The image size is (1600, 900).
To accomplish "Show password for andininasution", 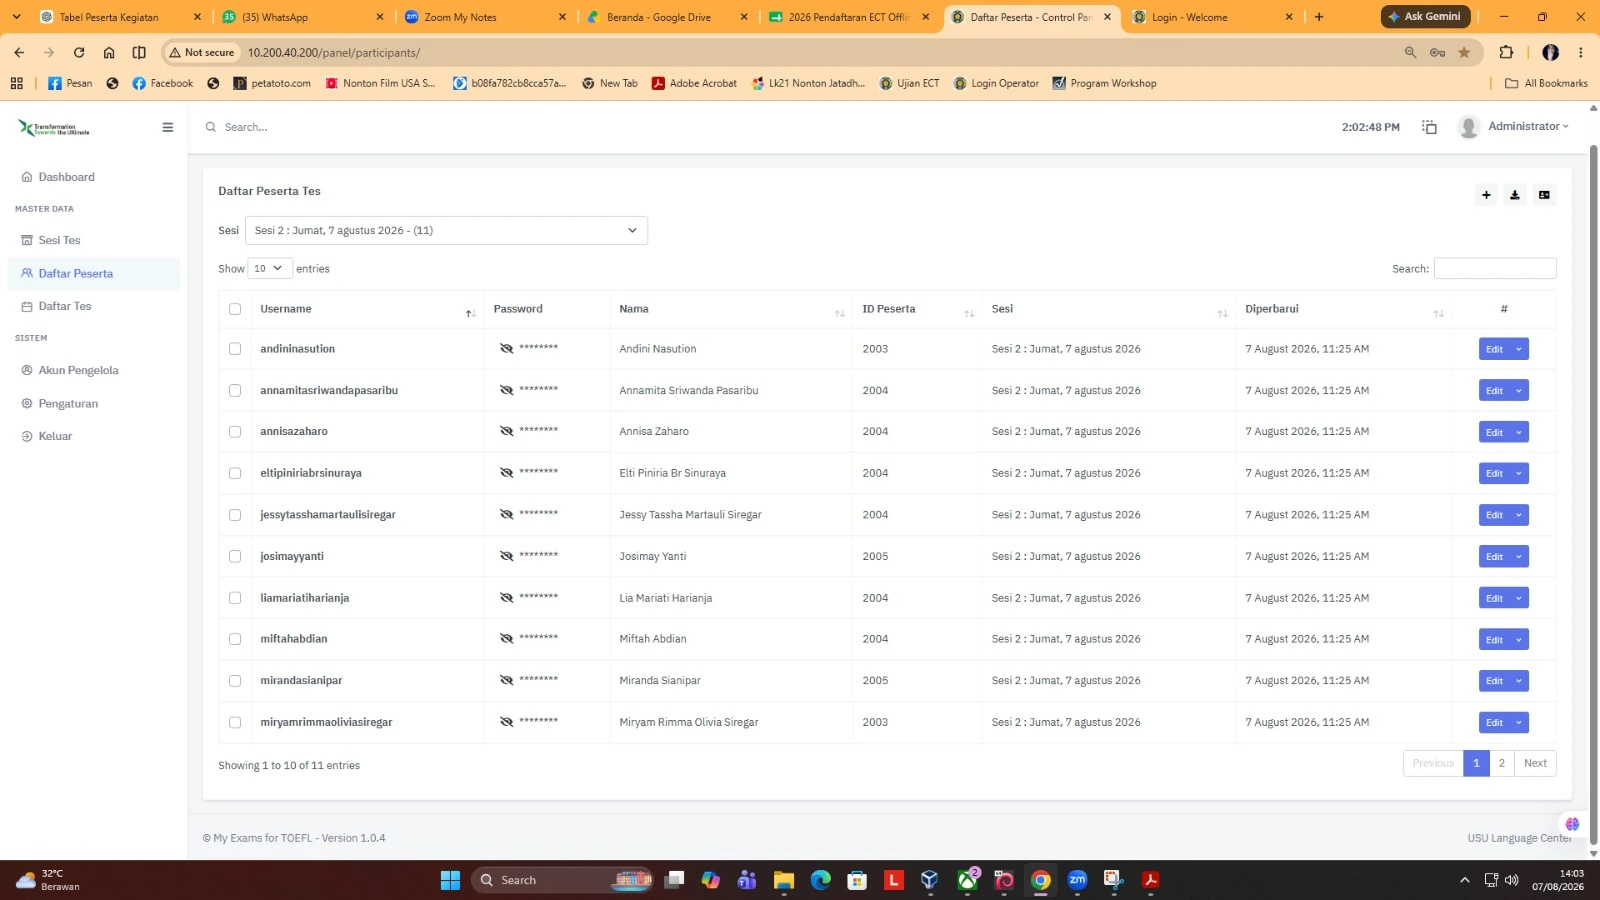I will pyautogui.click(x=506, y=349).
